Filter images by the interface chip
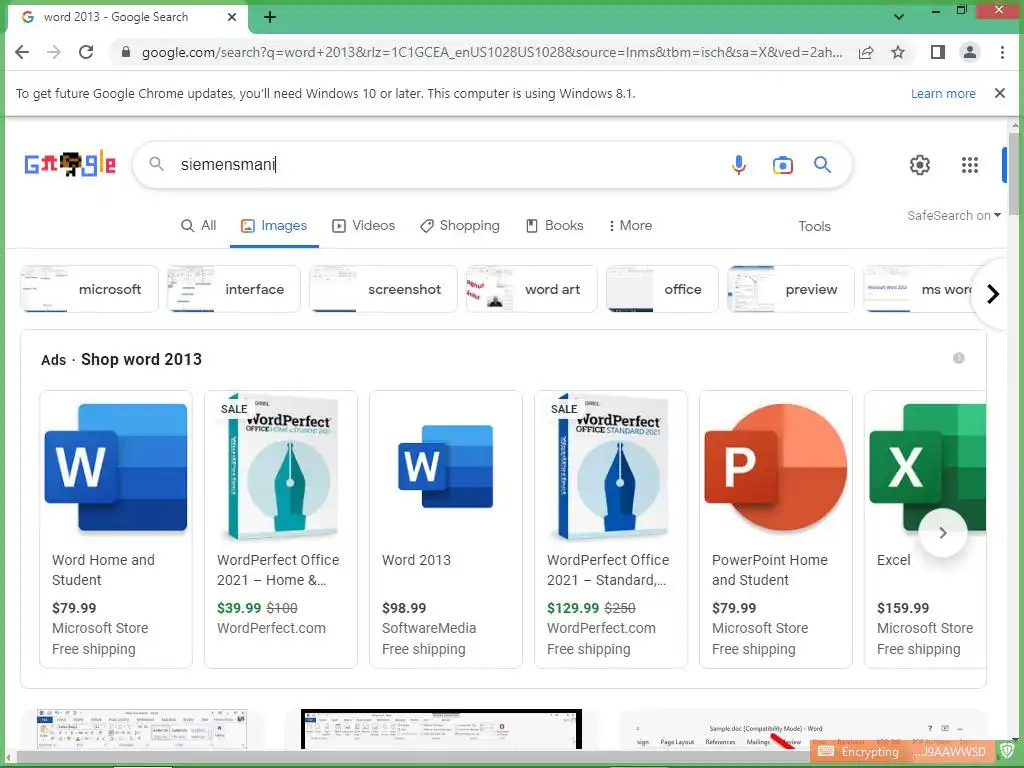Viewport: 1024px width, 768px height. tap(233, 289)
